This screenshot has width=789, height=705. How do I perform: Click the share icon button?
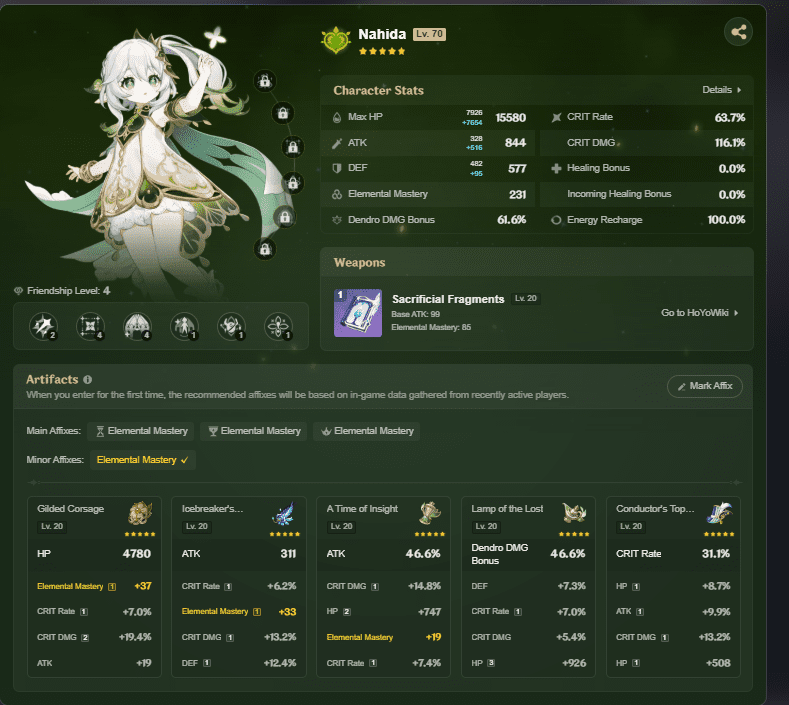[x=738, y=32]
